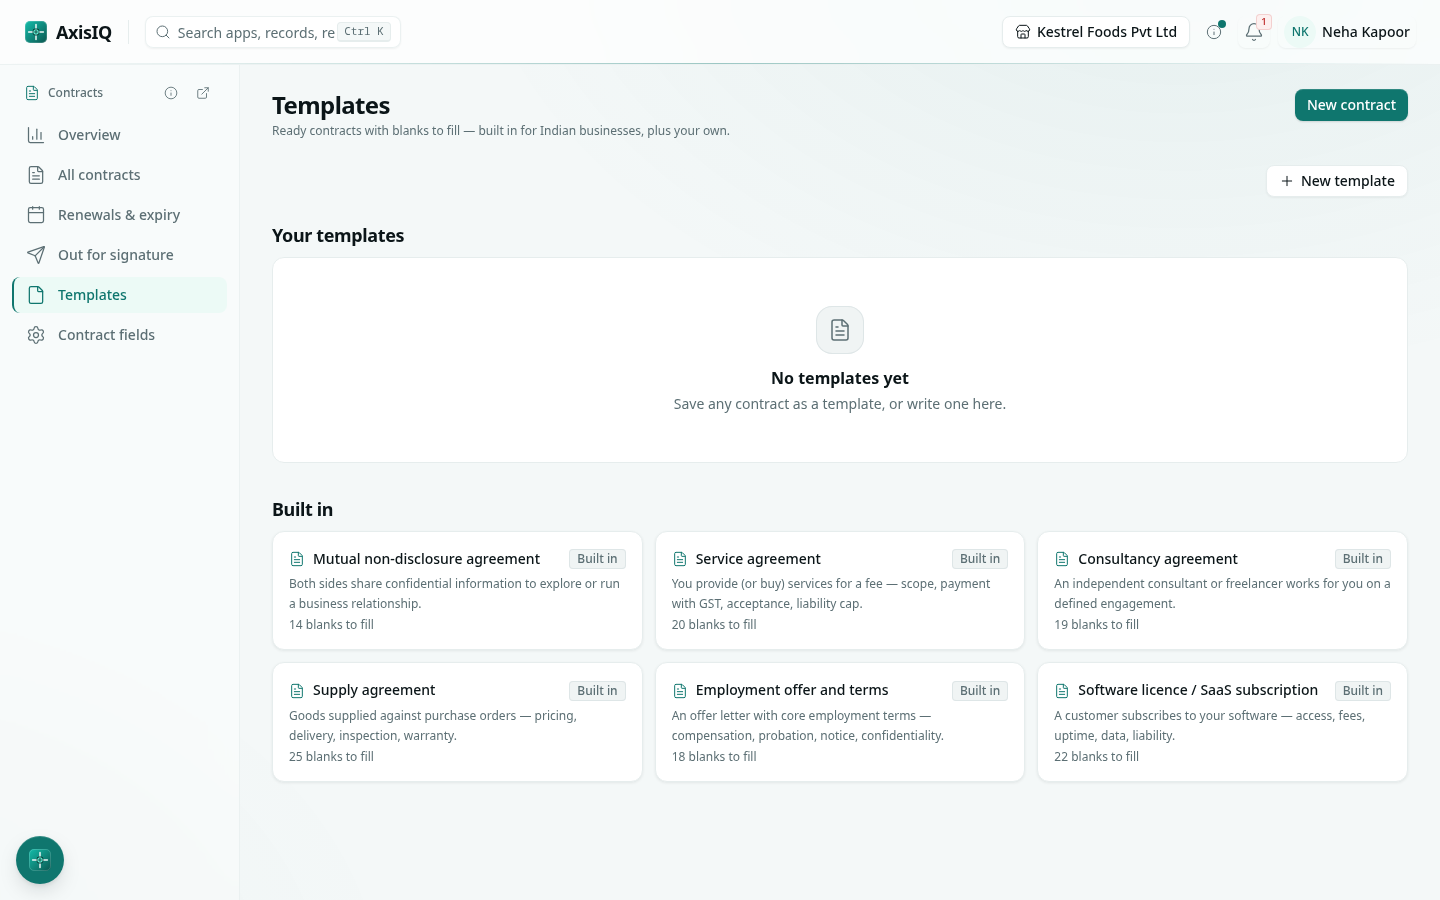The height and width of the screenshot is (900, 1440).
Task: Open the Consultancy agreement template card
Action: (x=1222, y=591)
